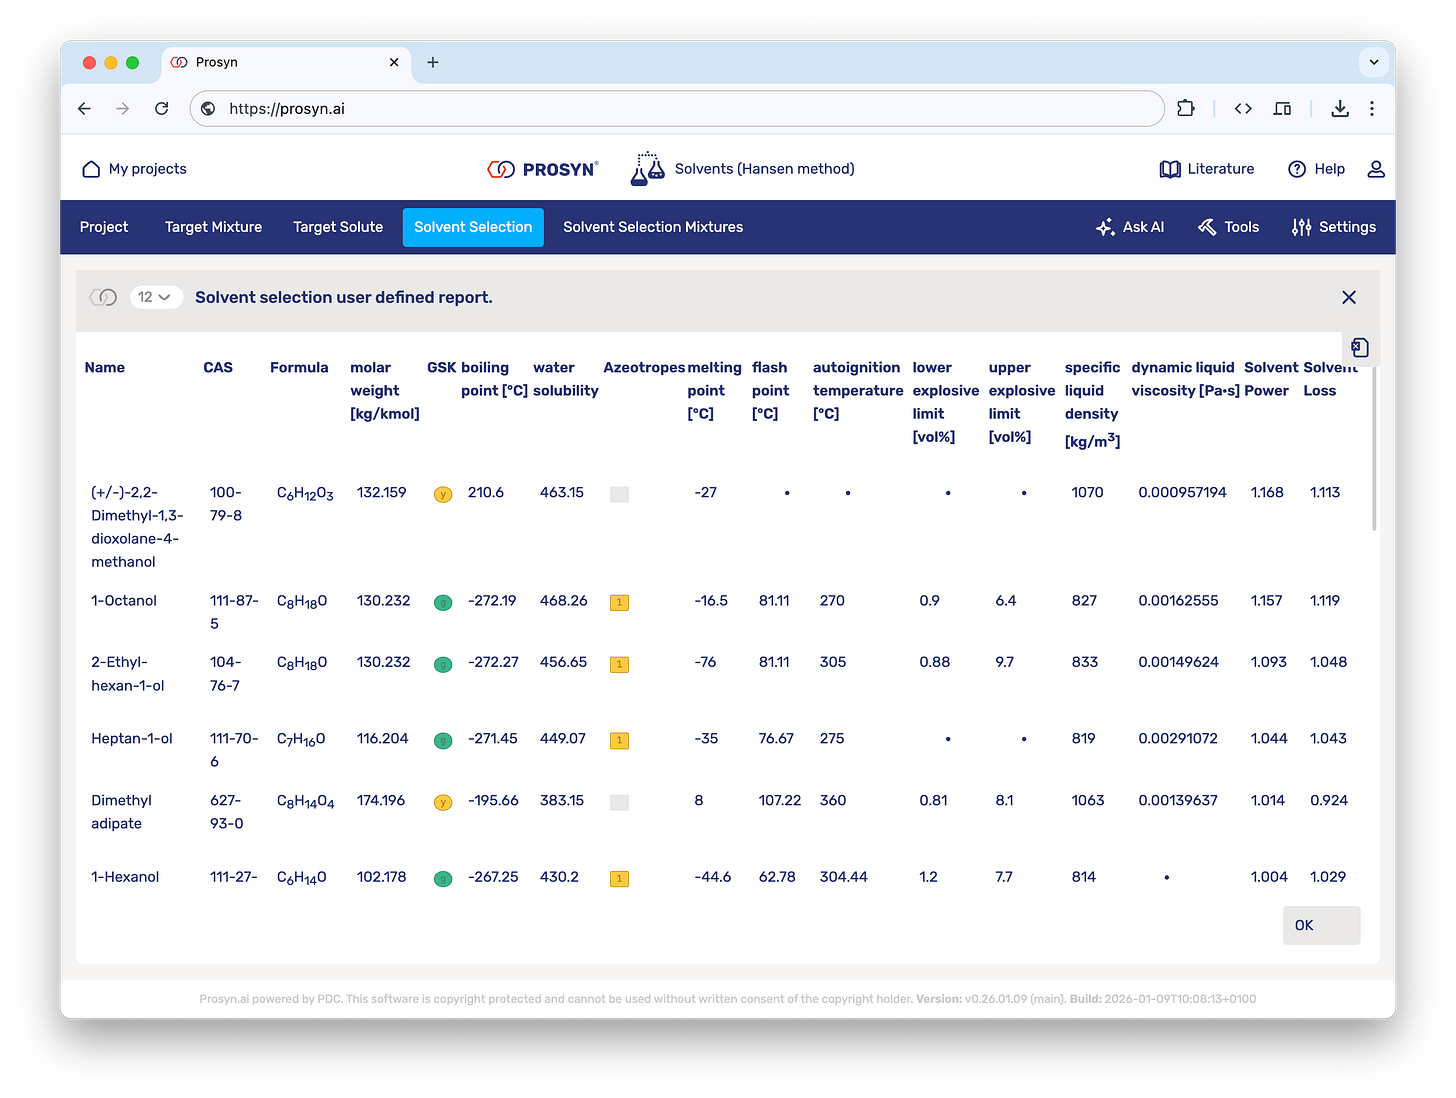1456x1098 pixels.
Task: Open the user account profile icon
Action: tap(1376, 169)
